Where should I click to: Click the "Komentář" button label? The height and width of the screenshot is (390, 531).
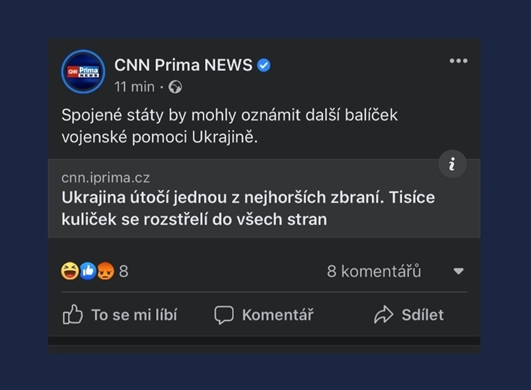[278, 315]
